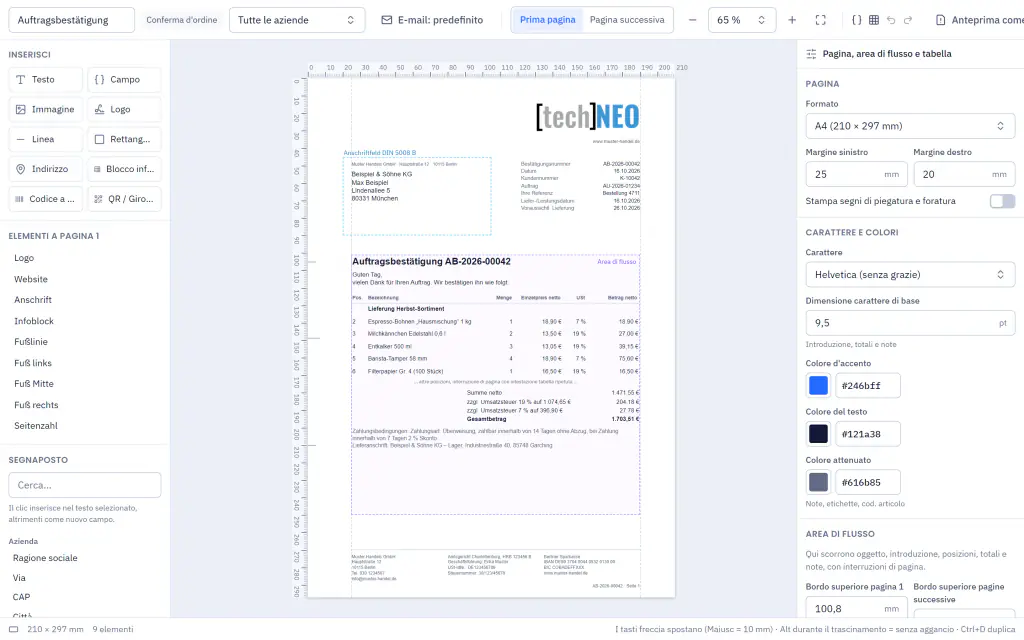Screen dimensions: 1024x640
Task: Select Fußlinie in page elements list
Action: (31, 342)
